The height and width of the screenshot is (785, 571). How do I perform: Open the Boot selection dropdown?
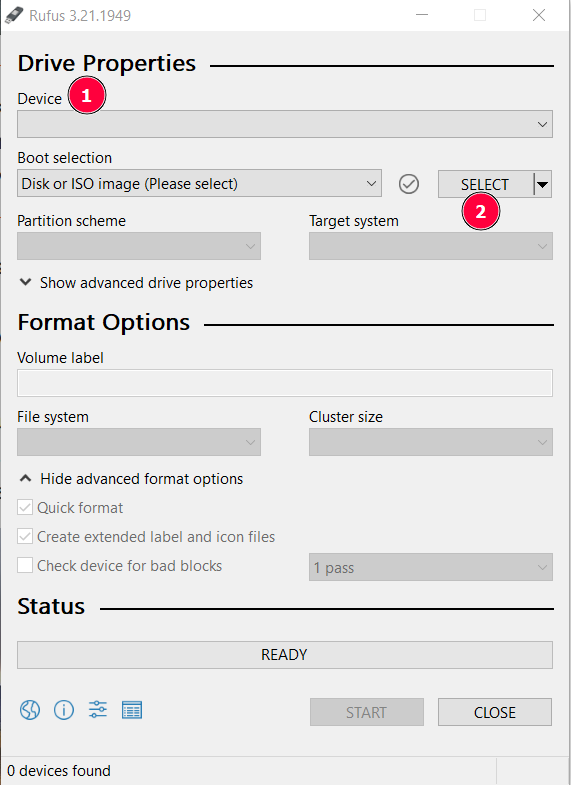pyautogui.click(x=199, y=183)
